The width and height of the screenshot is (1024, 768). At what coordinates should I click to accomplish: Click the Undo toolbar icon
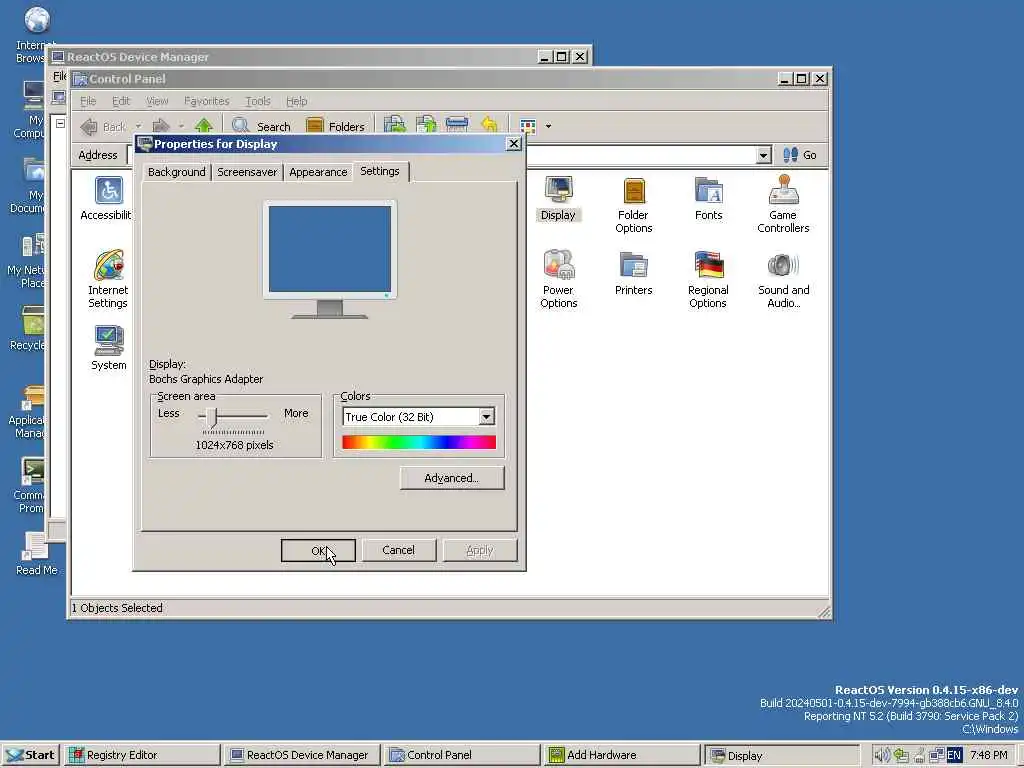488,125
